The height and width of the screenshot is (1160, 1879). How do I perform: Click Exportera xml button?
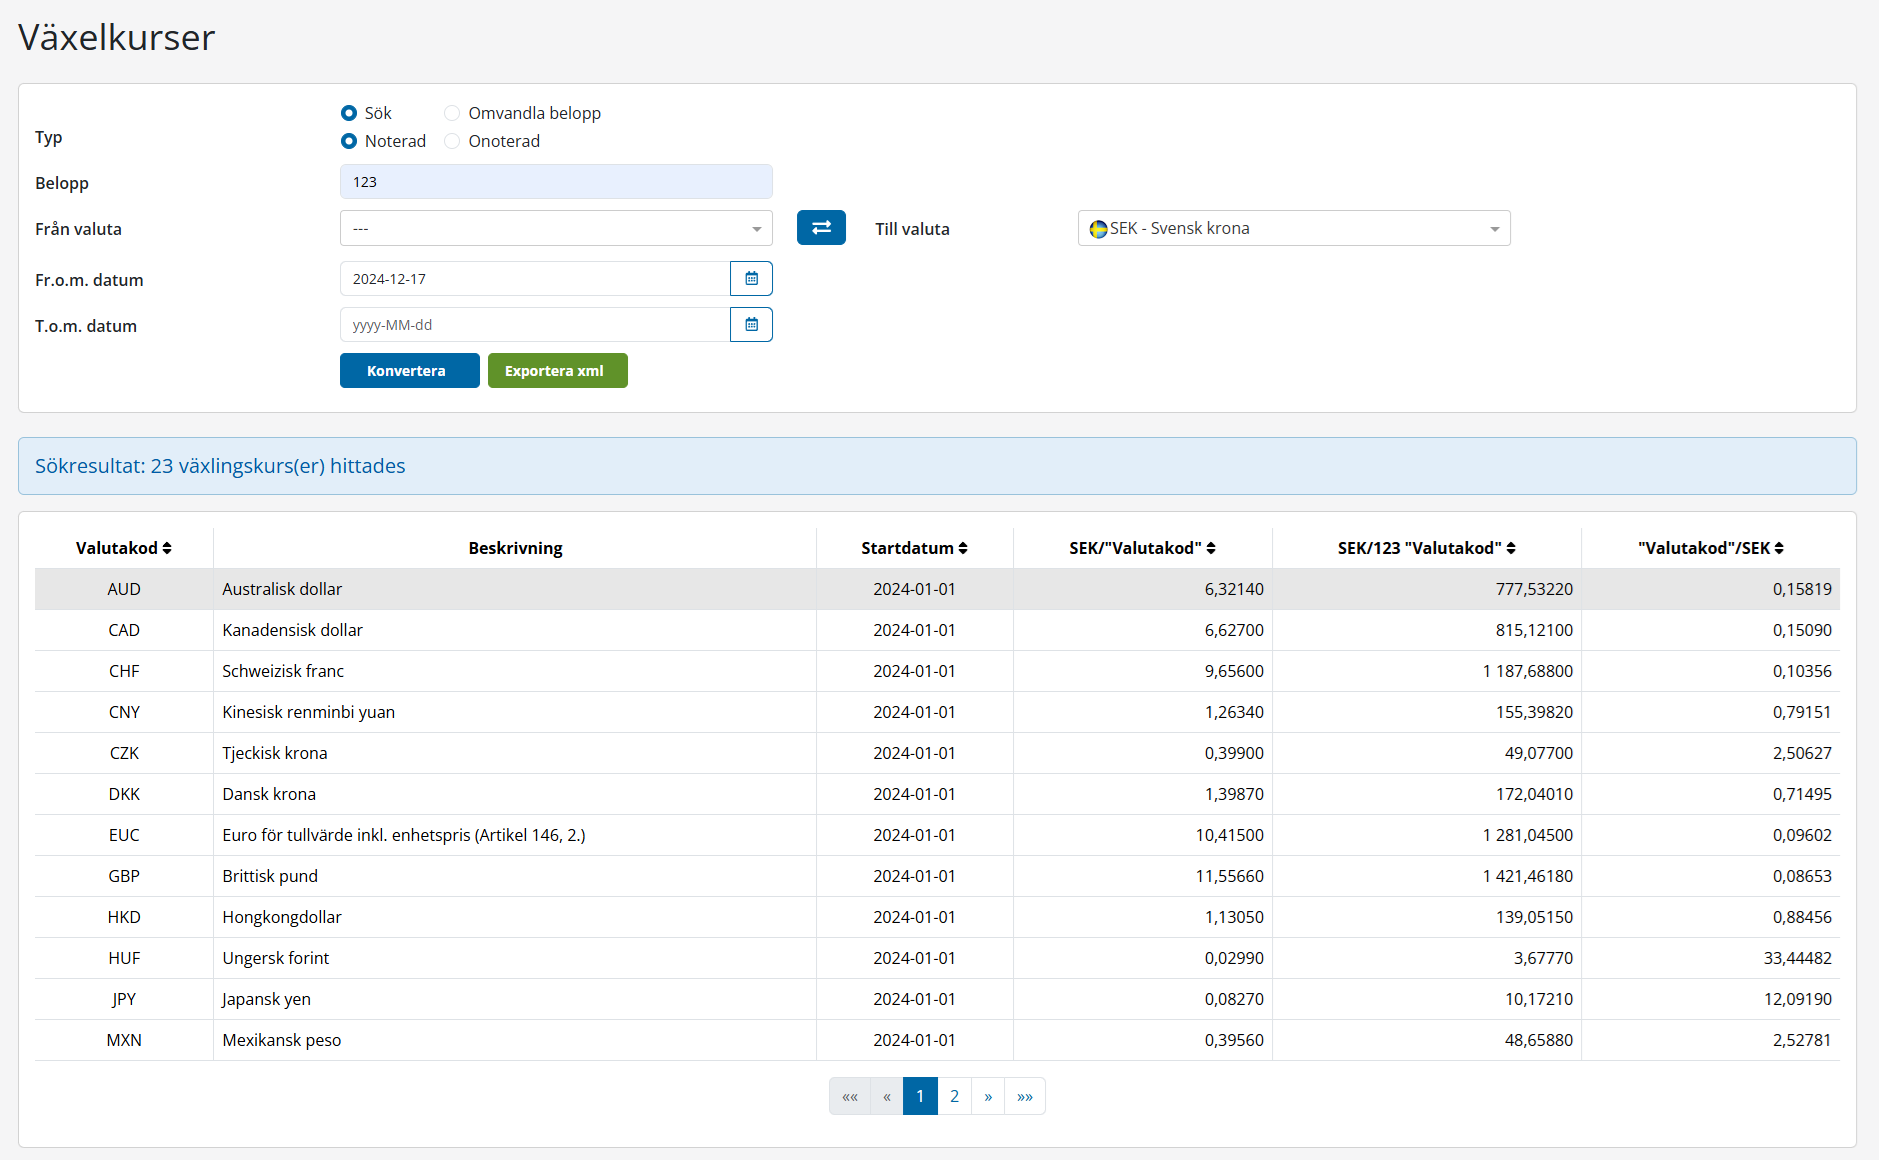[x=557, y=371]
